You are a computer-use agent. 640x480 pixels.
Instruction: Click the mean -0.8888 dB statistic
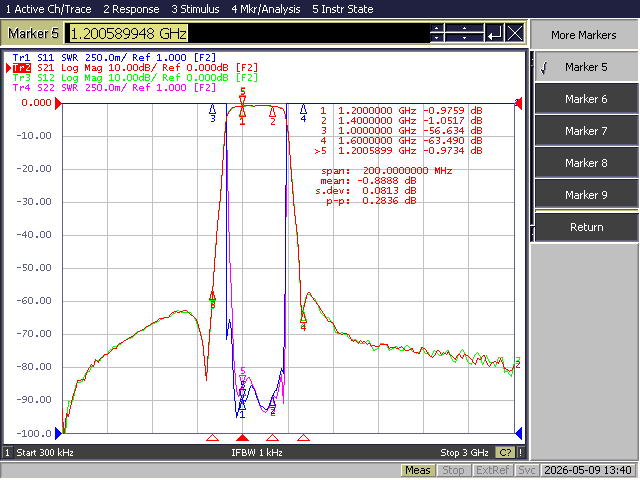(369, 181)
